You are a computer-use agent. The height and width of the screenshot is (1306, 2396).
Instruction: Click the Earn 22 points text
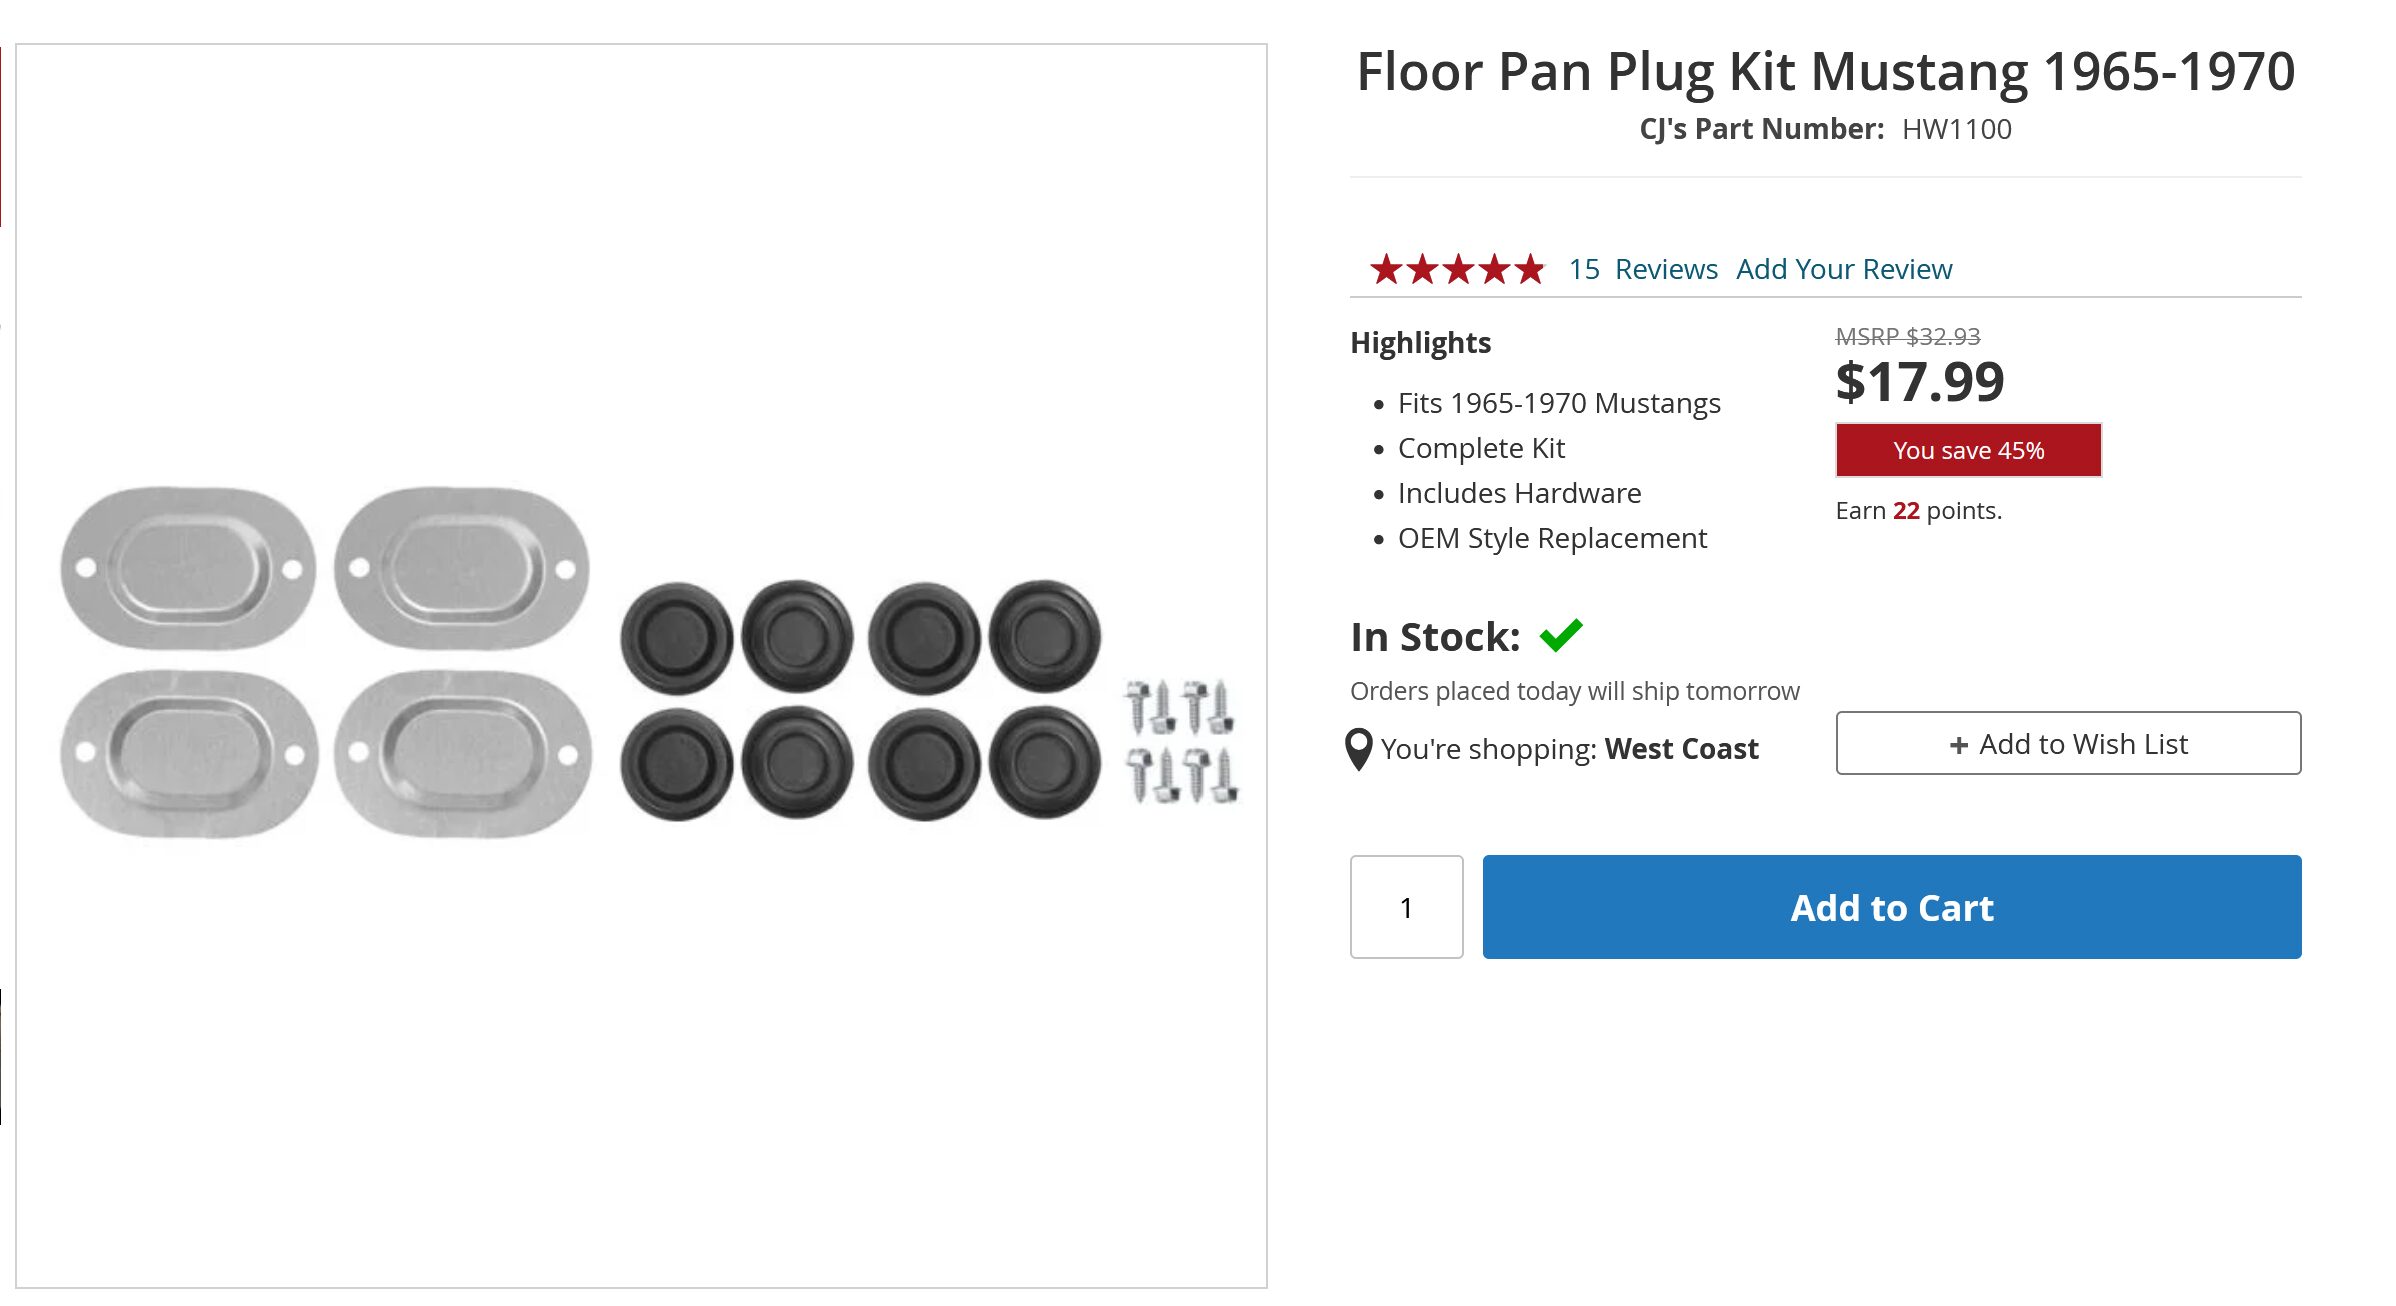click(x=1918, y=511)
